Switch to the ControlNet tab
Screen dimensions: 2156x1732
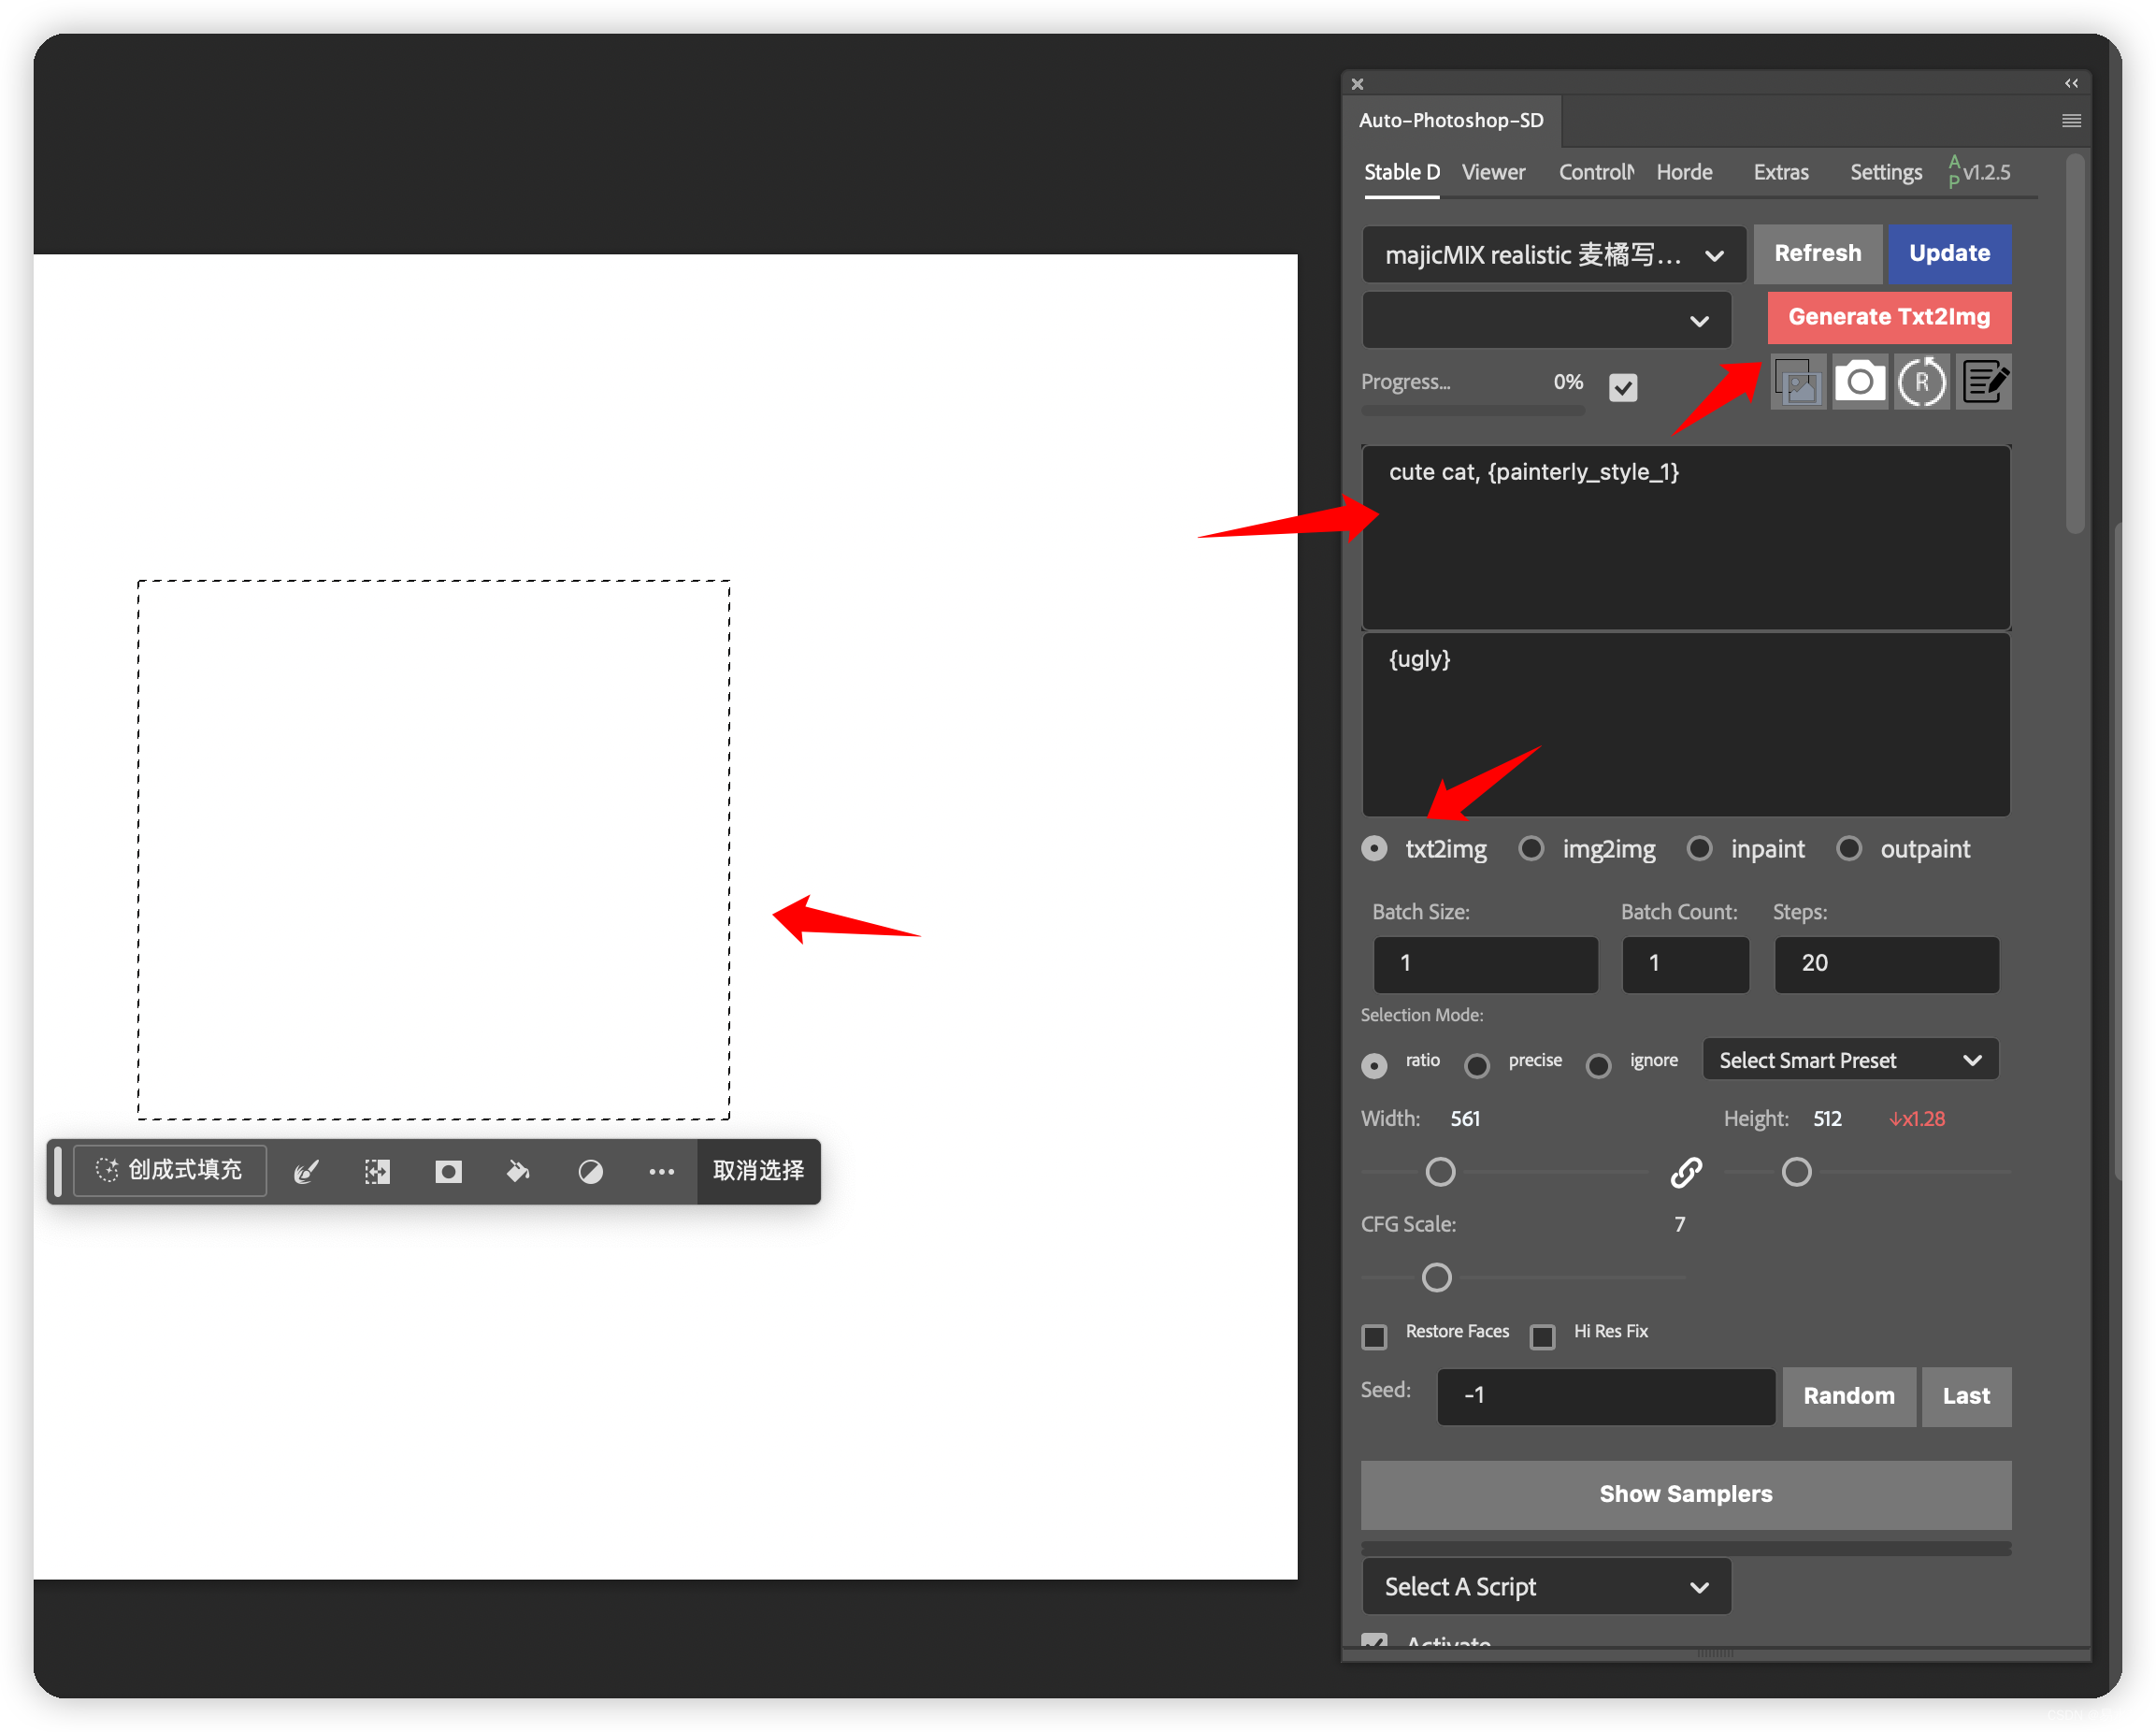[x=1596, y=172]
